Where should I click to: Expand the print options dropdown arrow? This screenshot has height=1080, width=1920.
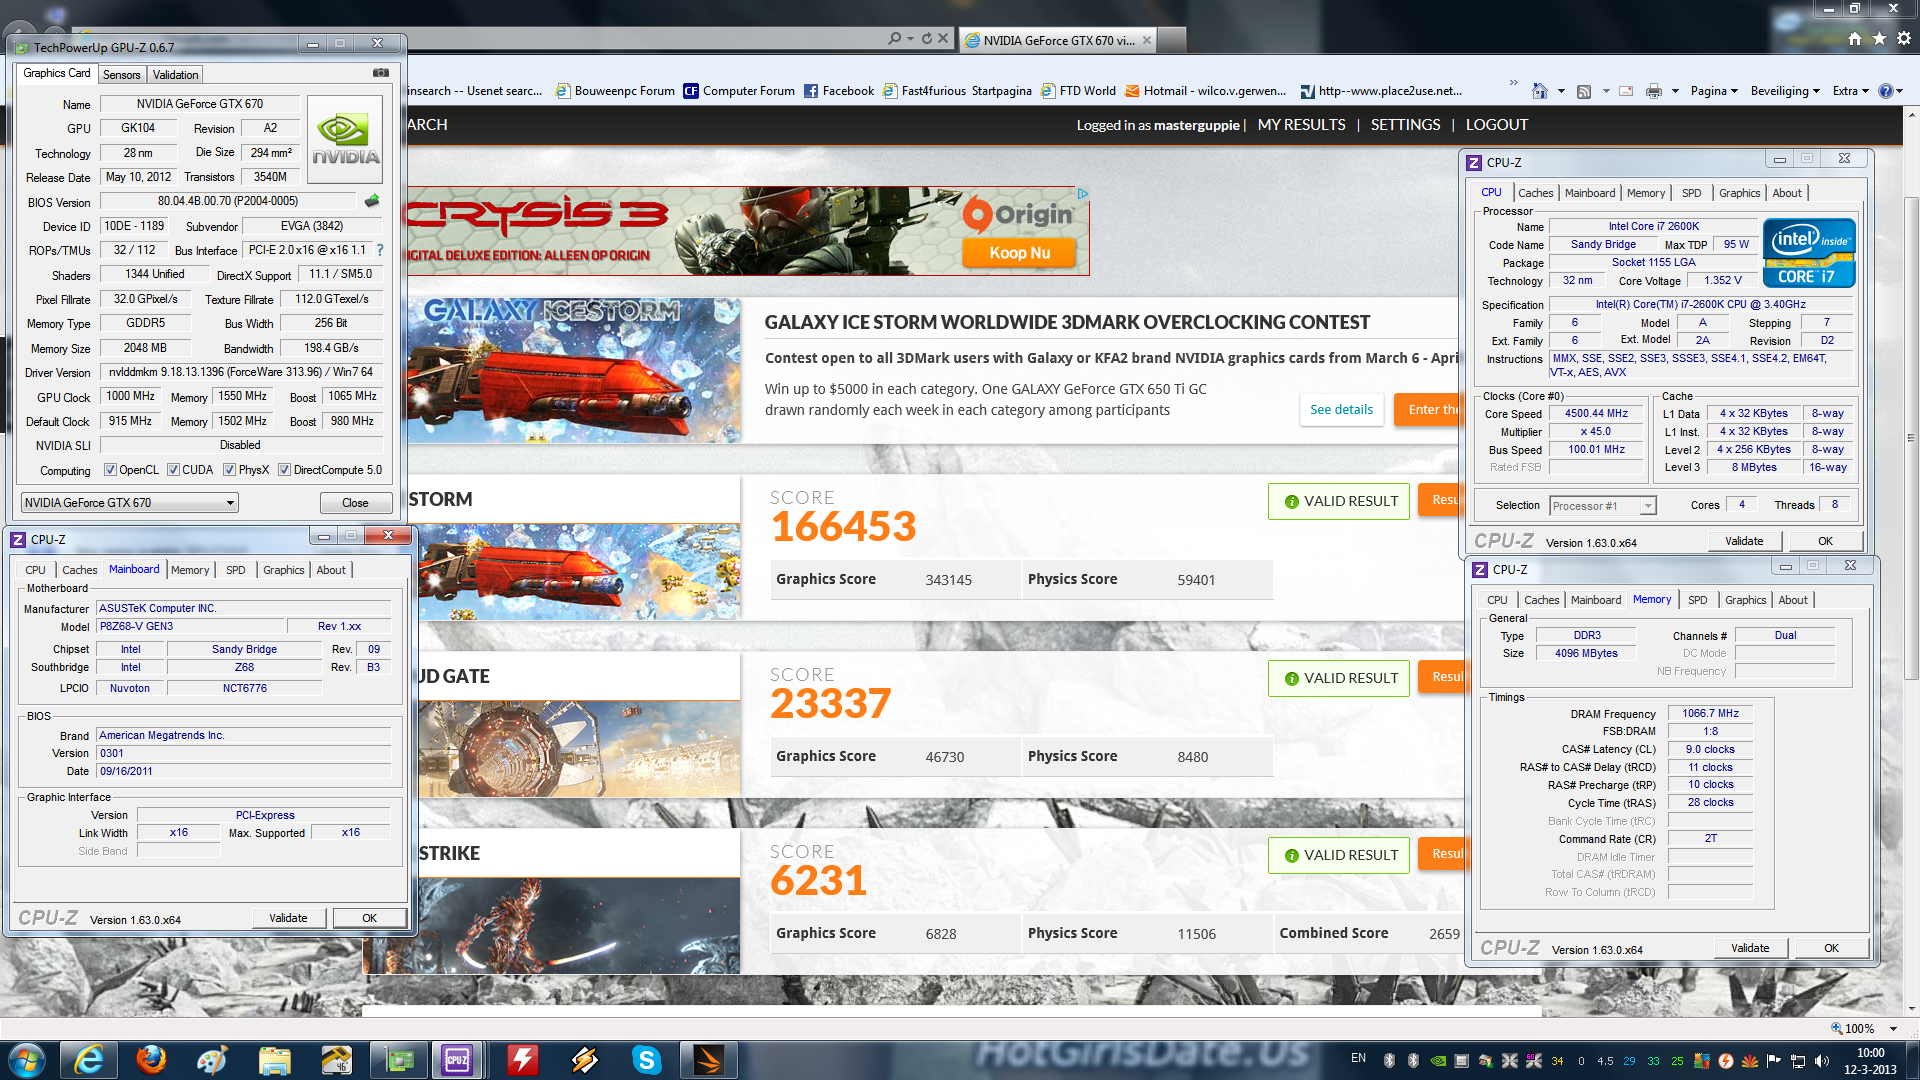tap(1675, 91)
